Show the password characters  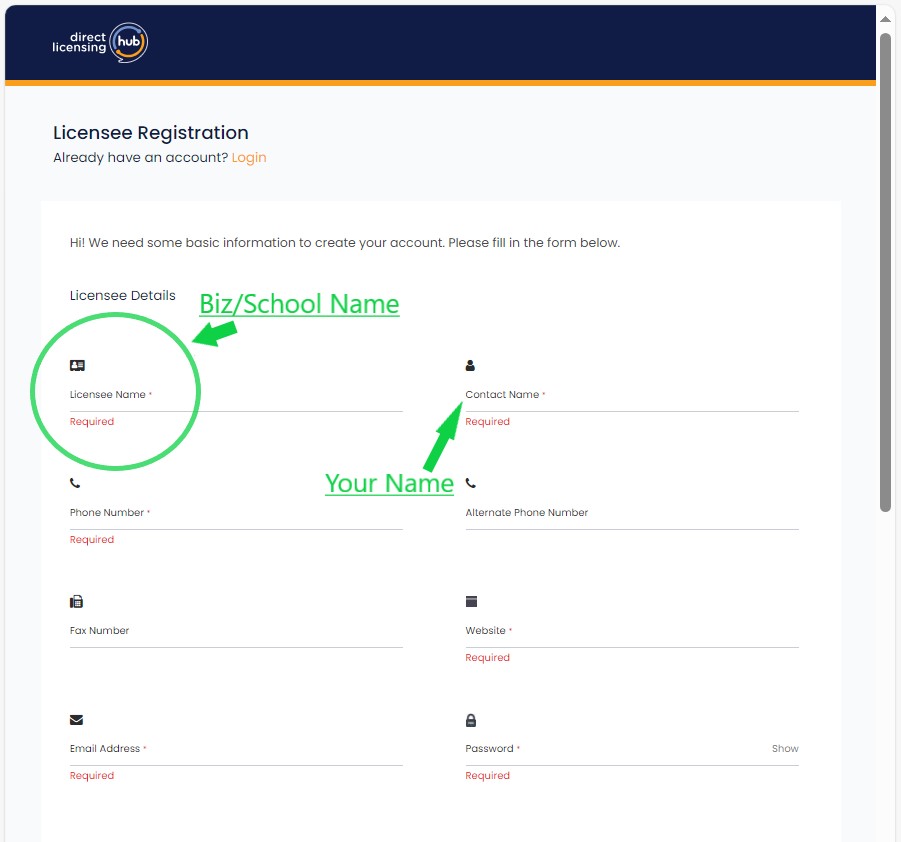tap(785, 748)
